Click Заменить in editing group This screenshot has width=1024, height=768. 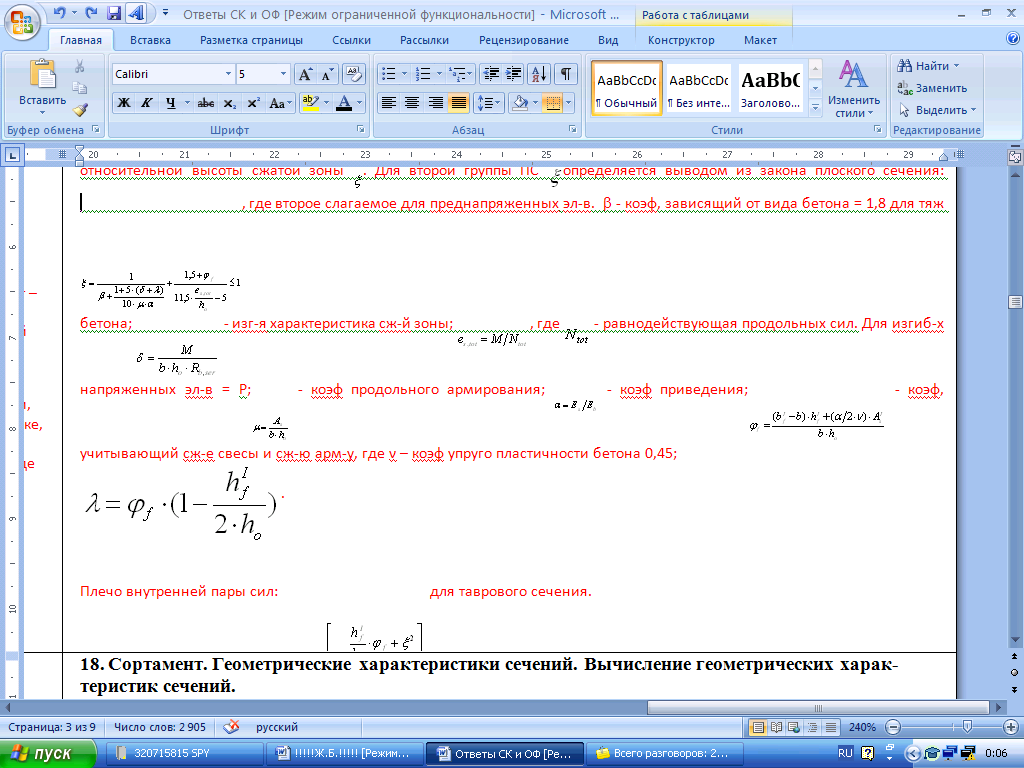932,88
